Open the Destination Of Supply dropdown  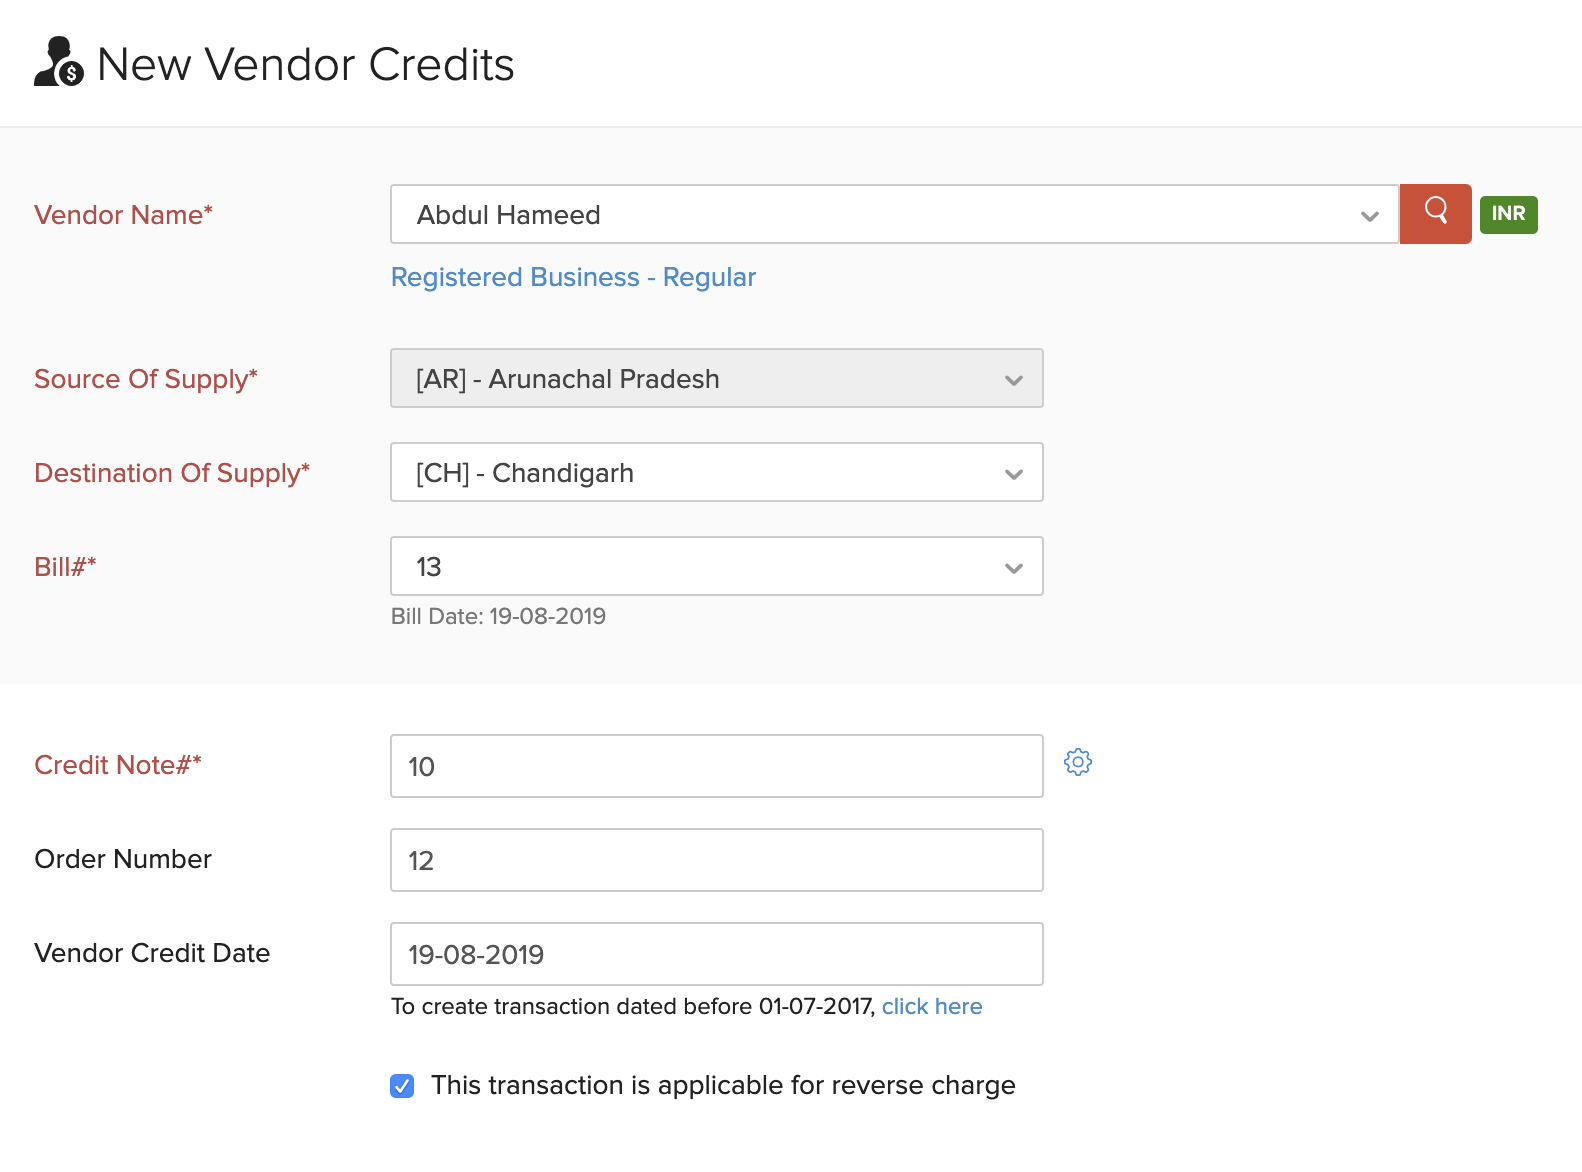point(716,473)
